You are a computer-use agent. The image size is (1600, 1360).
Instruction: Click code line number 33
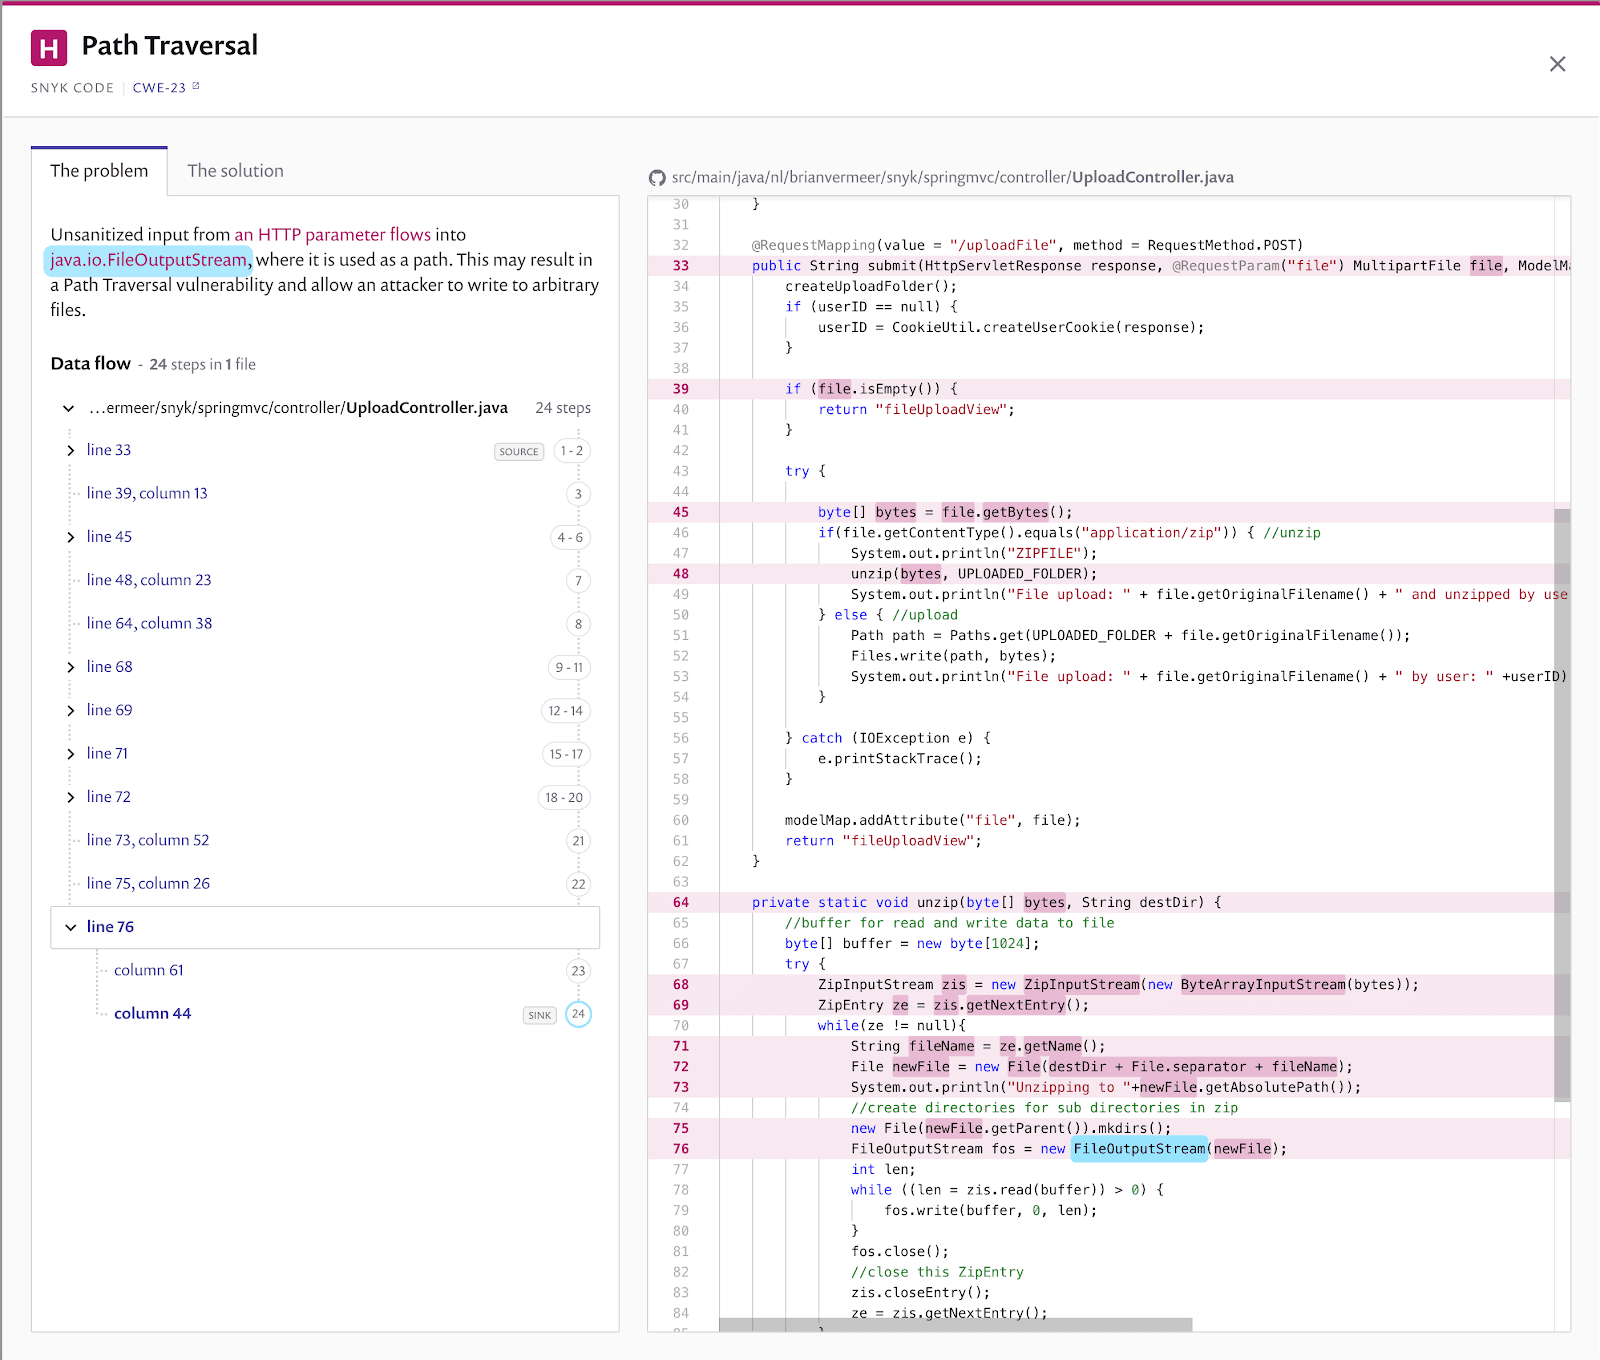[681, 266]
